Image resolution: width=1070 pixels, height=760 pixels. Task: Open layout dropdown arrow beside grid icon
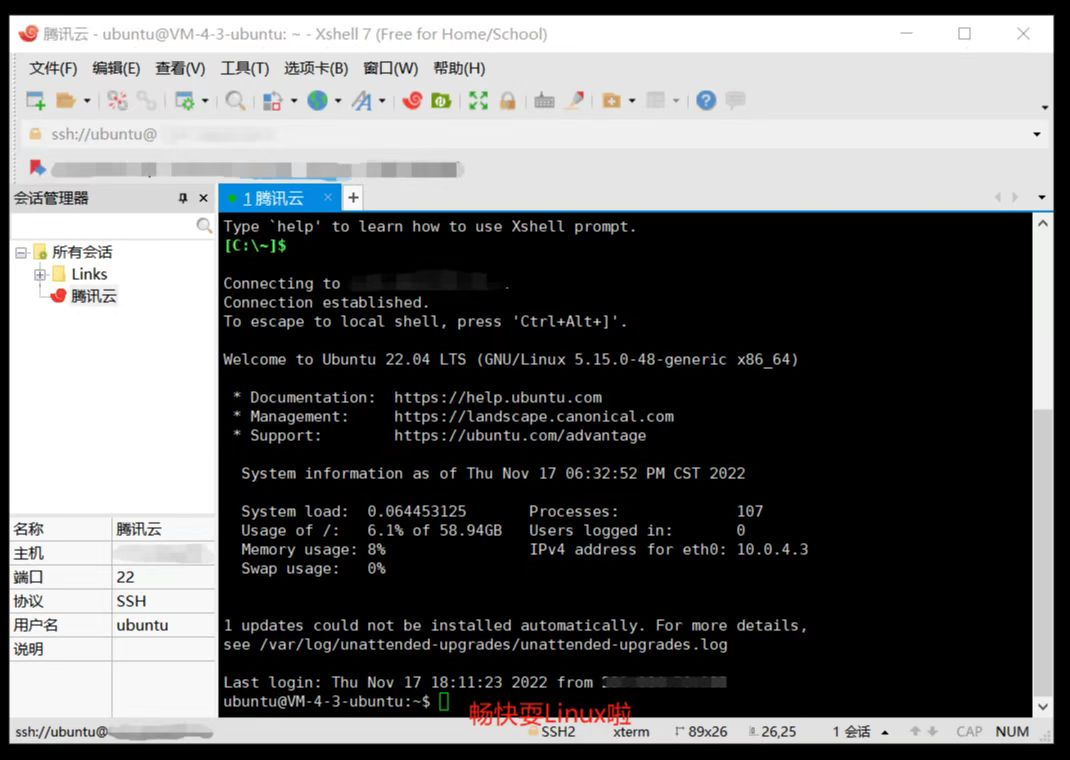point(676,101)
